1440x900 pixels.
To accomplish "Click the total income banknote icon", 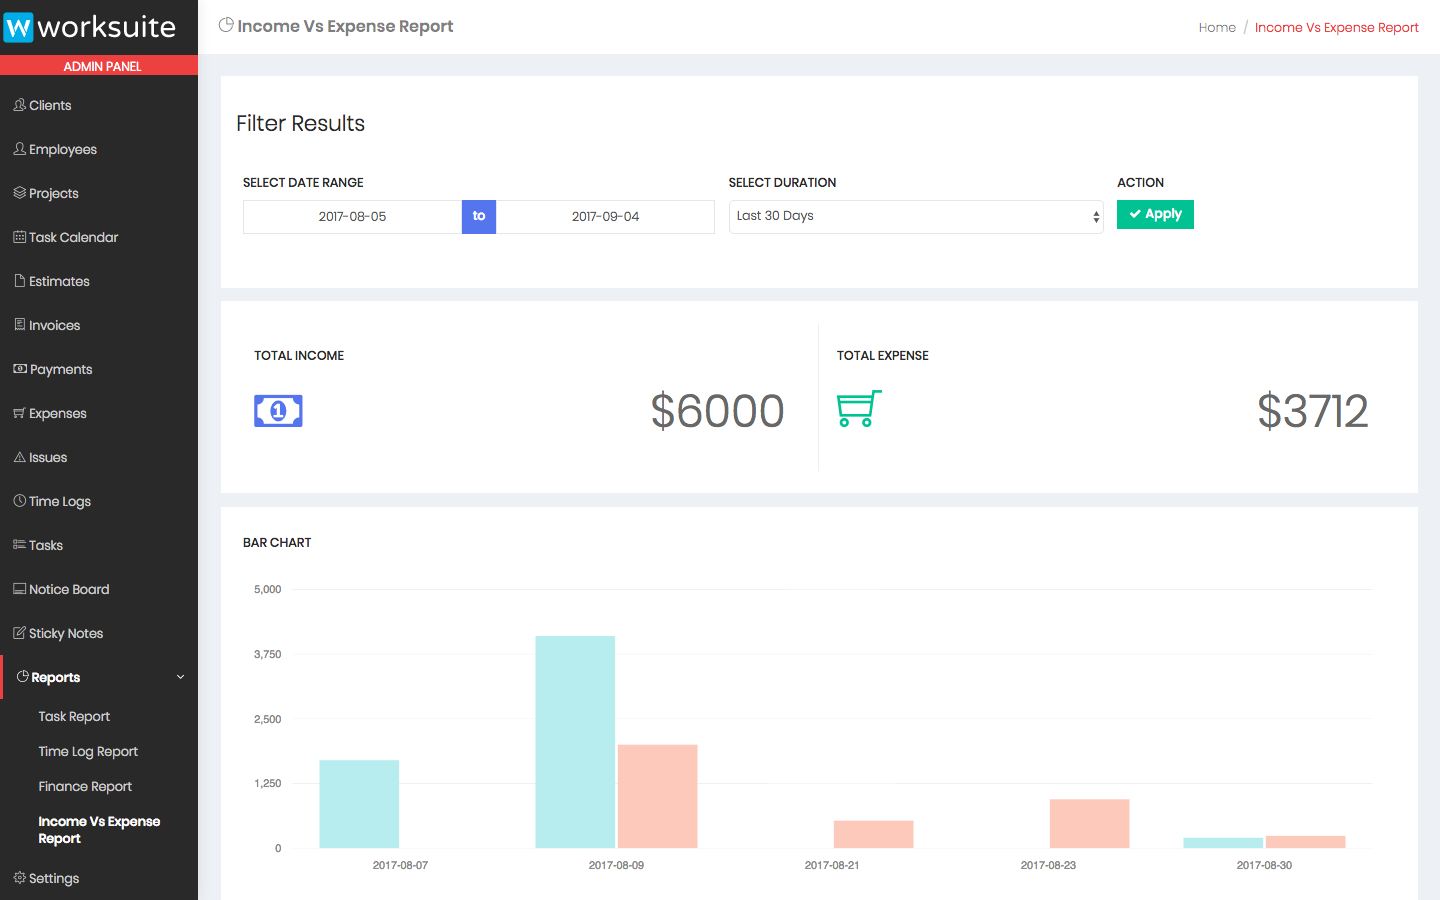I will [x=278, y=411].
